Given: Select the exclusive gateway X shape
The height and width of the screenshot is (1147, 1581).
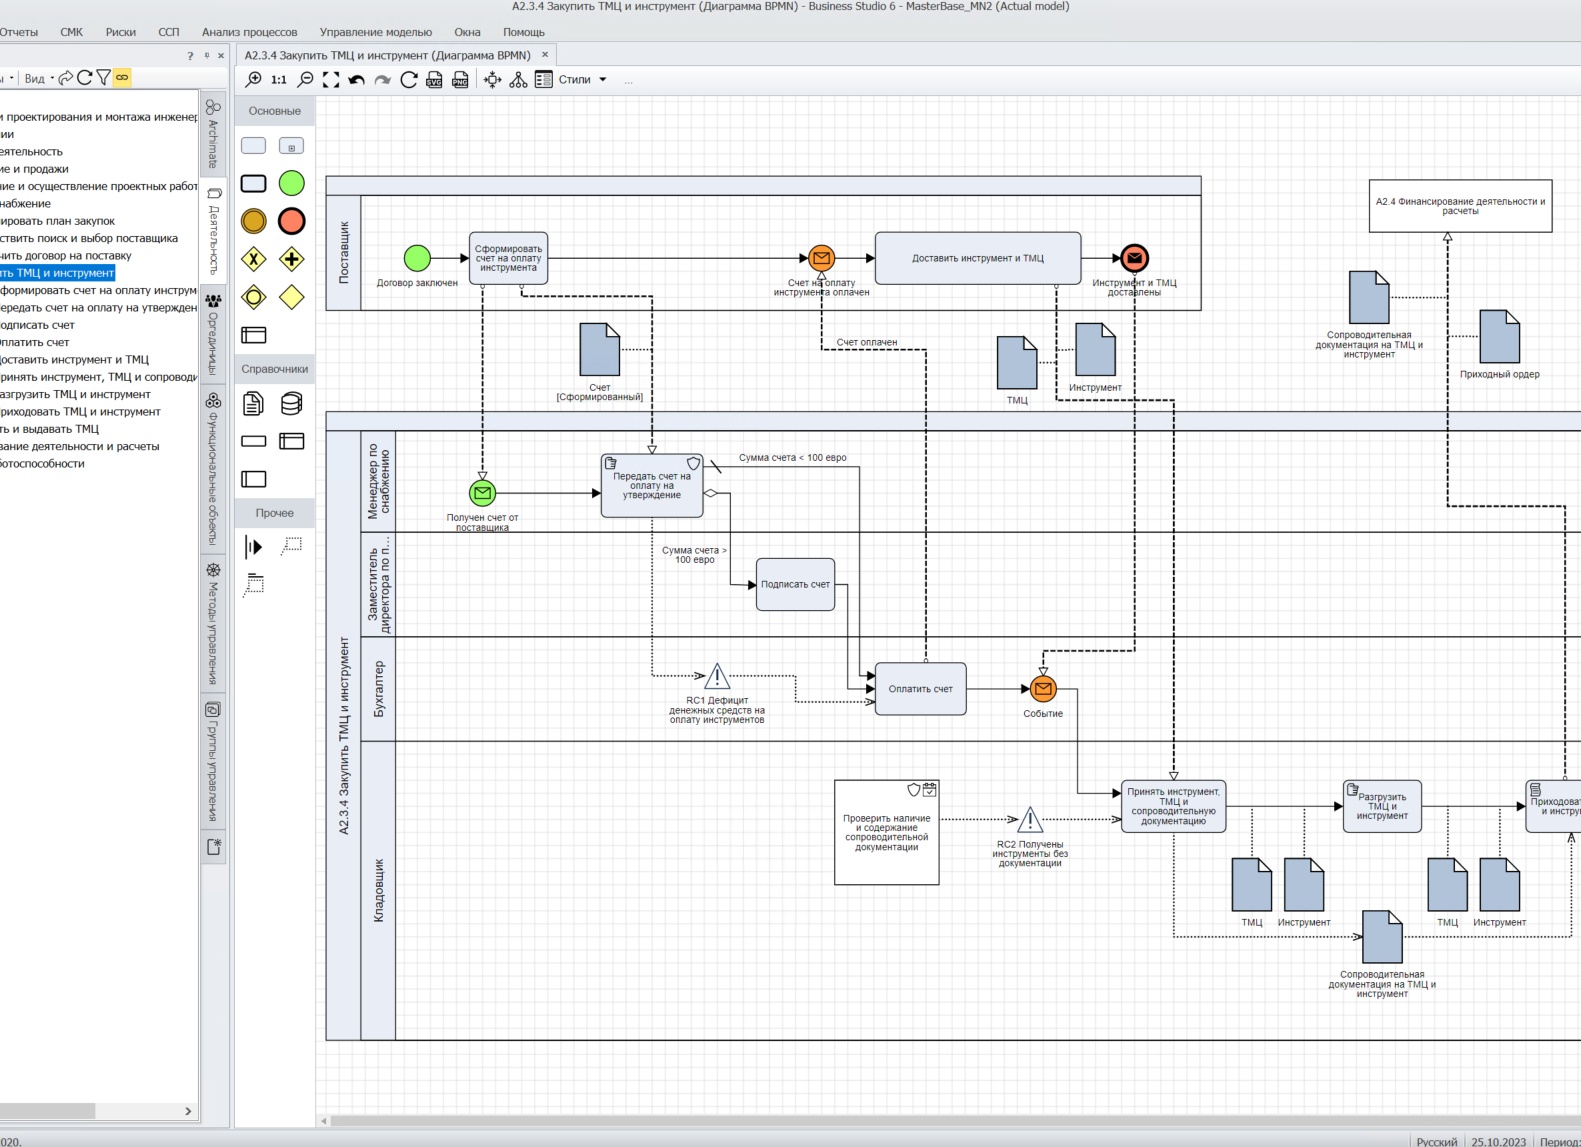Looking at the screenshot, I should pos(254,260).
